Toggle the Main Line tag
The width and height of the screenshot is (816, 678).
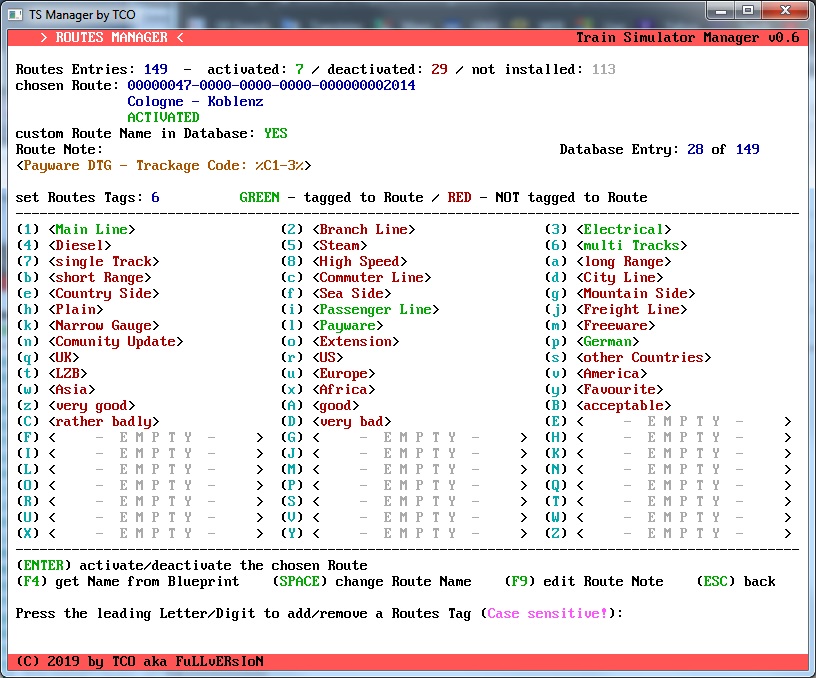76,229
